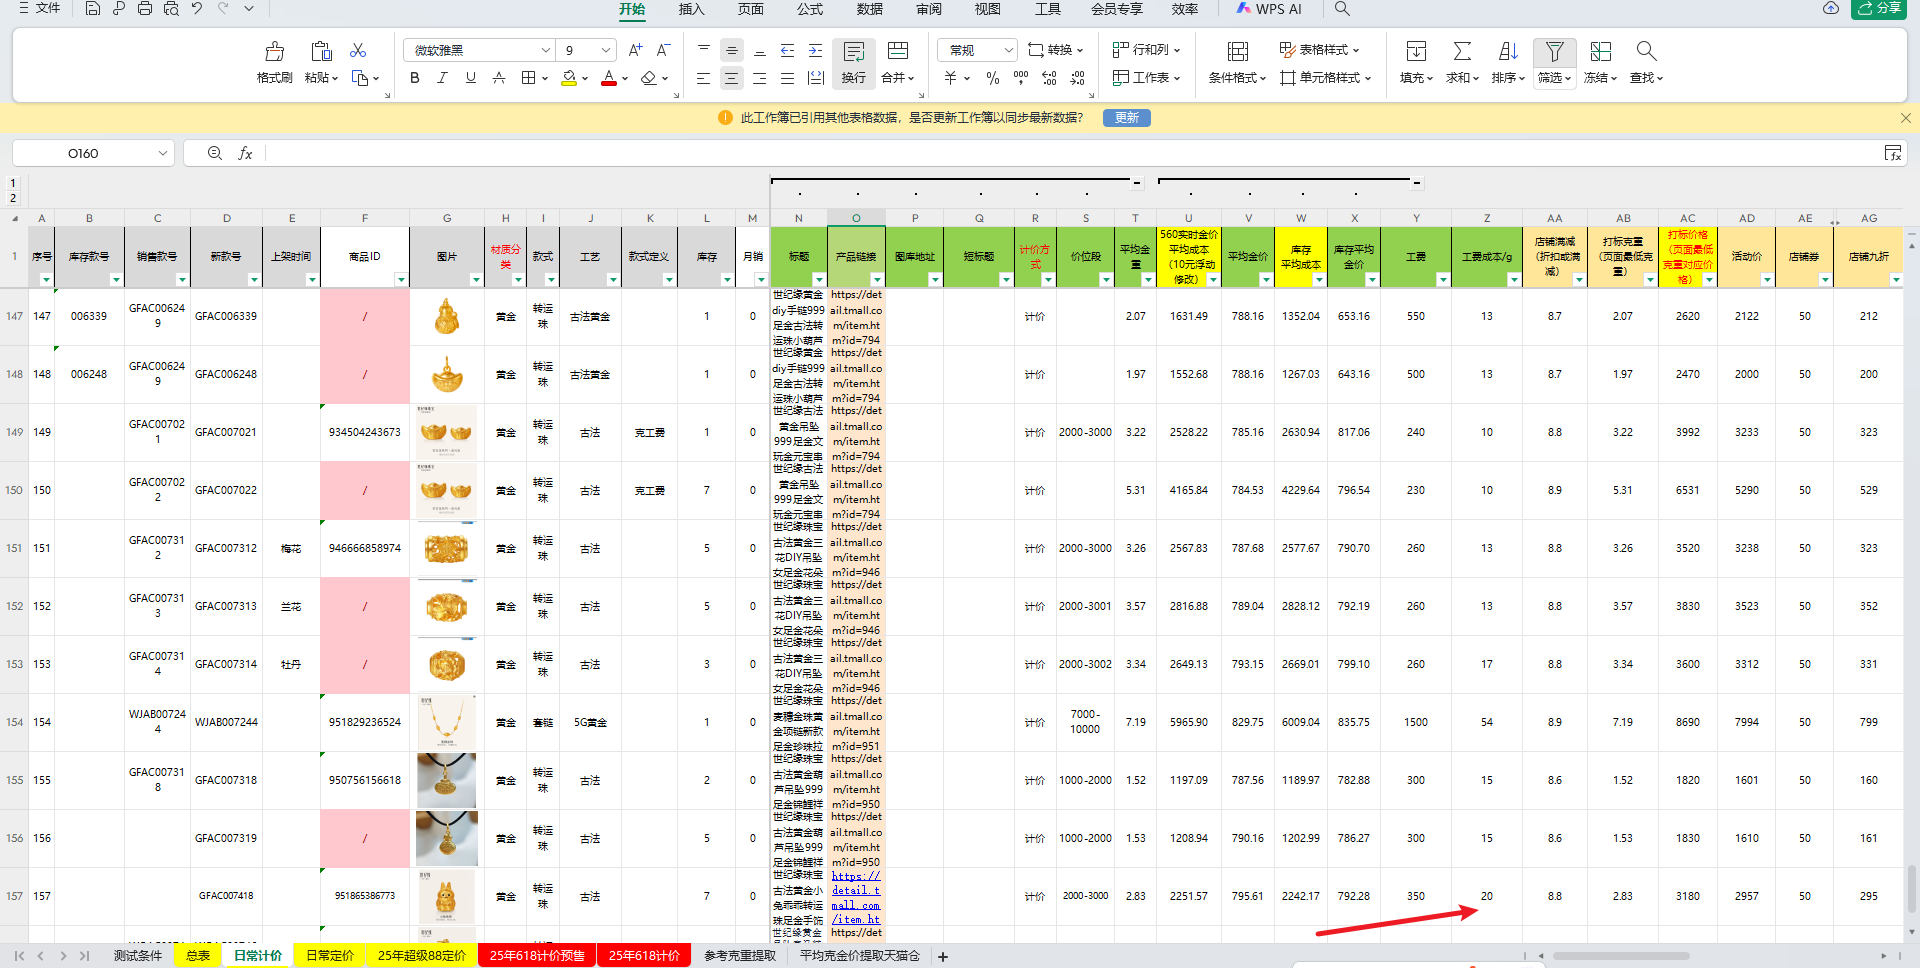Click the increase font size icon
This screenshot has height=968, width=1920.
[635, 50]
